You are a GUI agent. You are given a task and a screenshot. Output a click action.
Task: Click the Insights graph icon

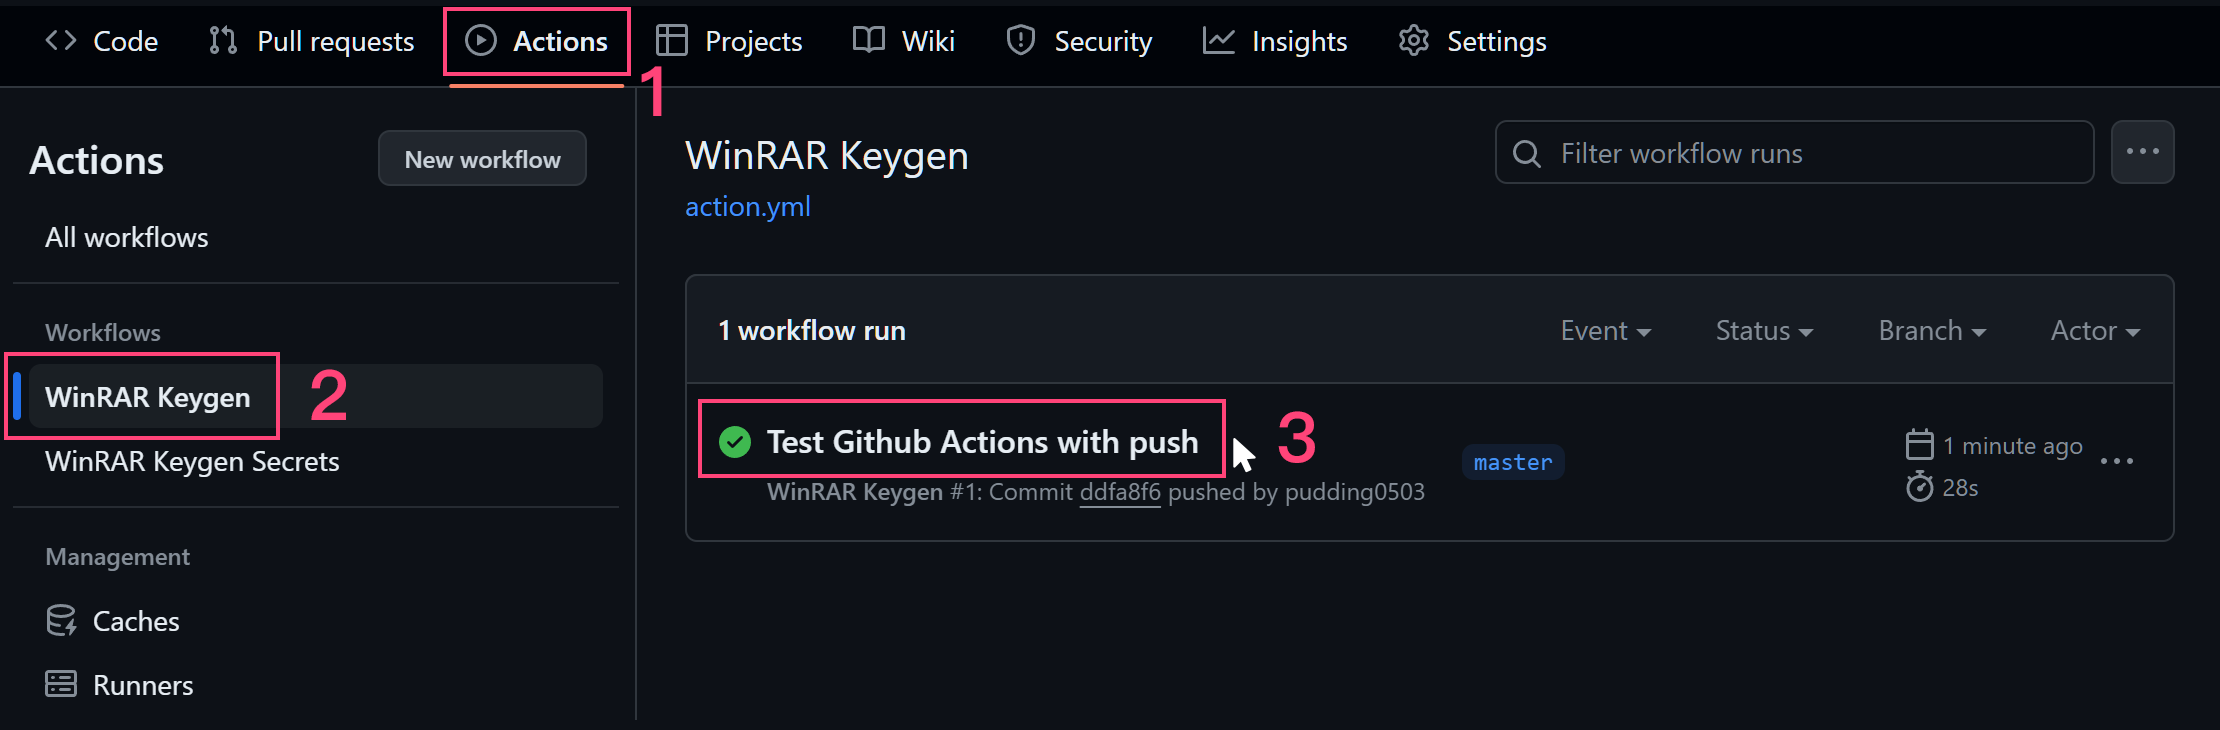pyautogui.click(x=1218, y=41)
